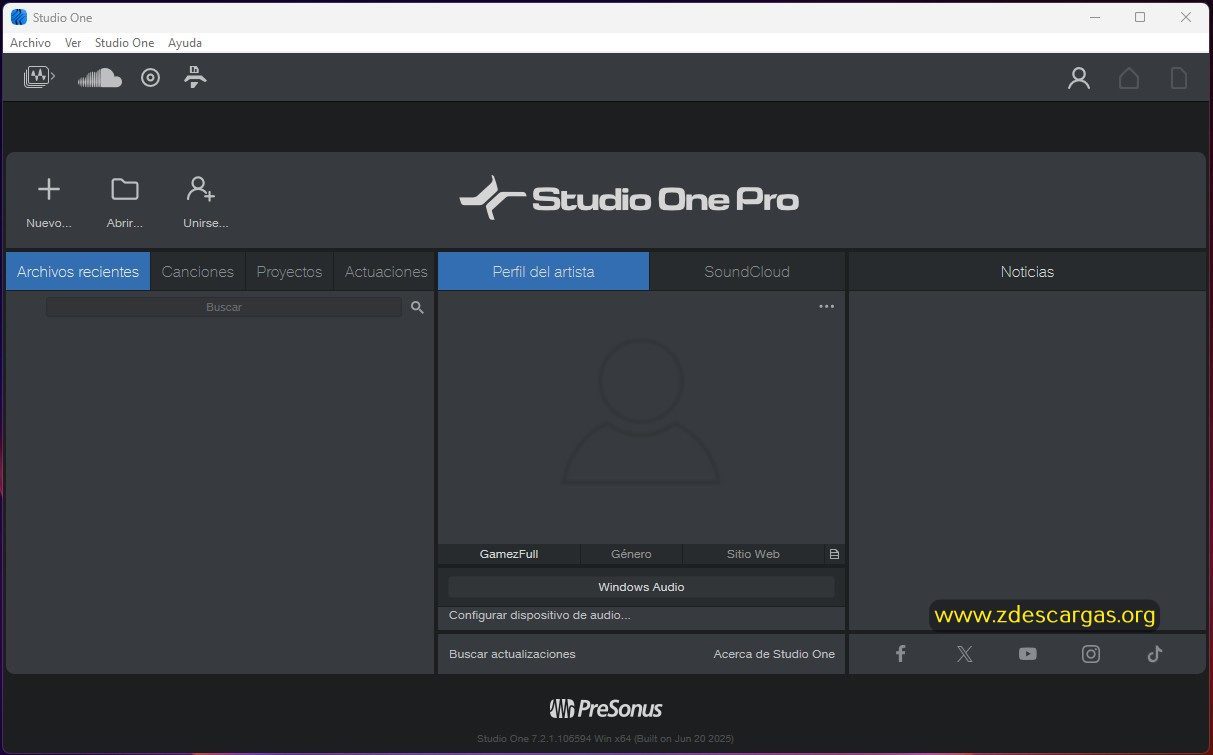Switch to the SoundCloud tab
Viewport: 1213px width, 755px height.
tap(747, 272)
